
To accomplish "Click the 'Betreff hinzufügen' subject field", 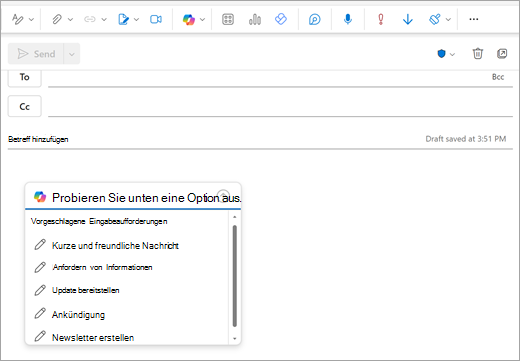I will 213,139.
